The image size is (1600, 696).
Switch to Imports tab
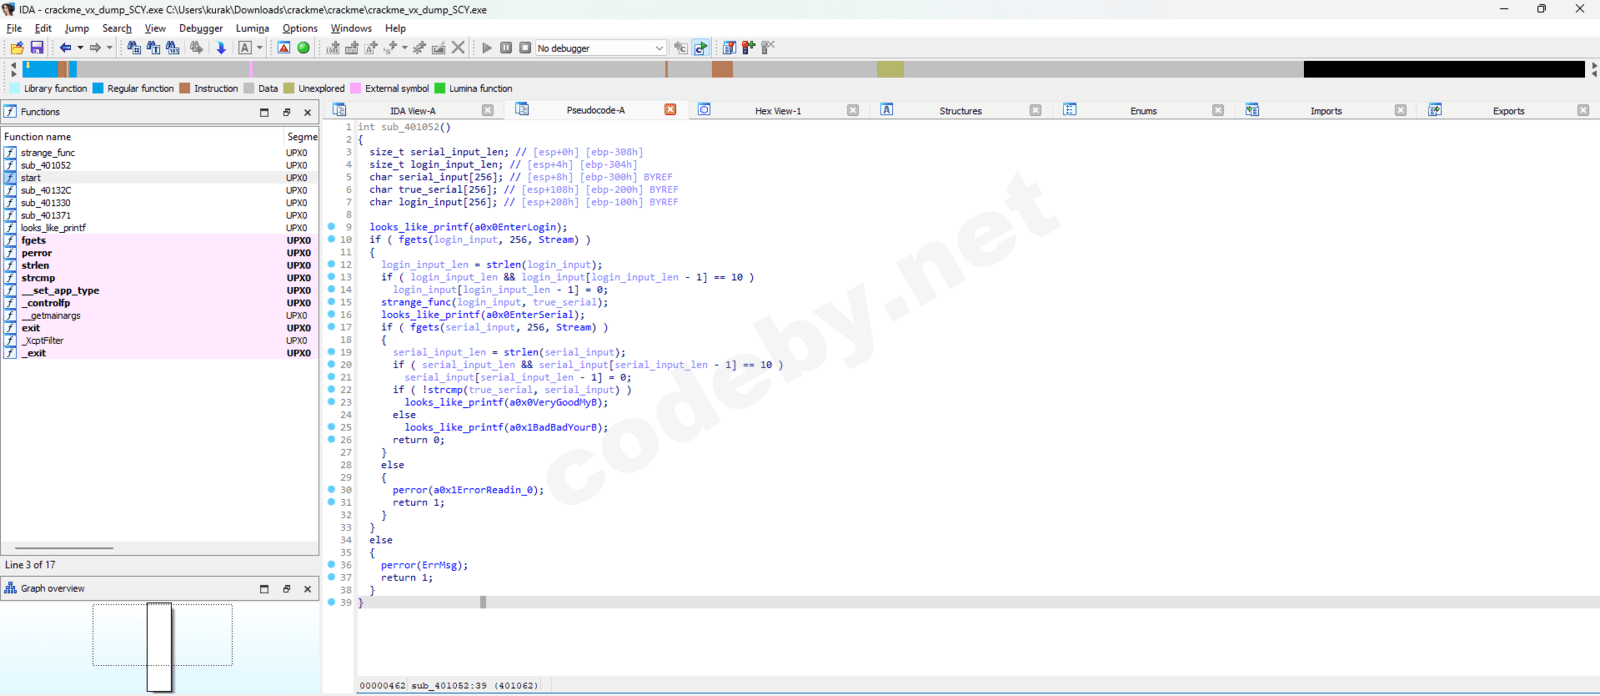coord(1326,111)
